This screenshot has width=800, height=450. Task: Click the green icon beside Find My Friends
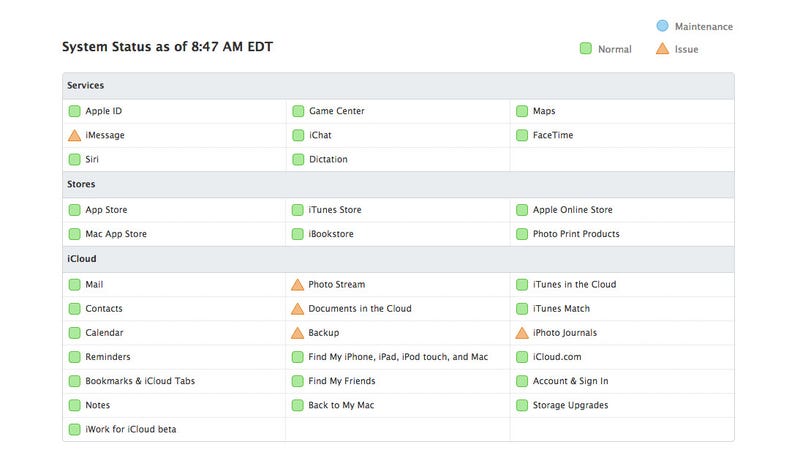297,381
